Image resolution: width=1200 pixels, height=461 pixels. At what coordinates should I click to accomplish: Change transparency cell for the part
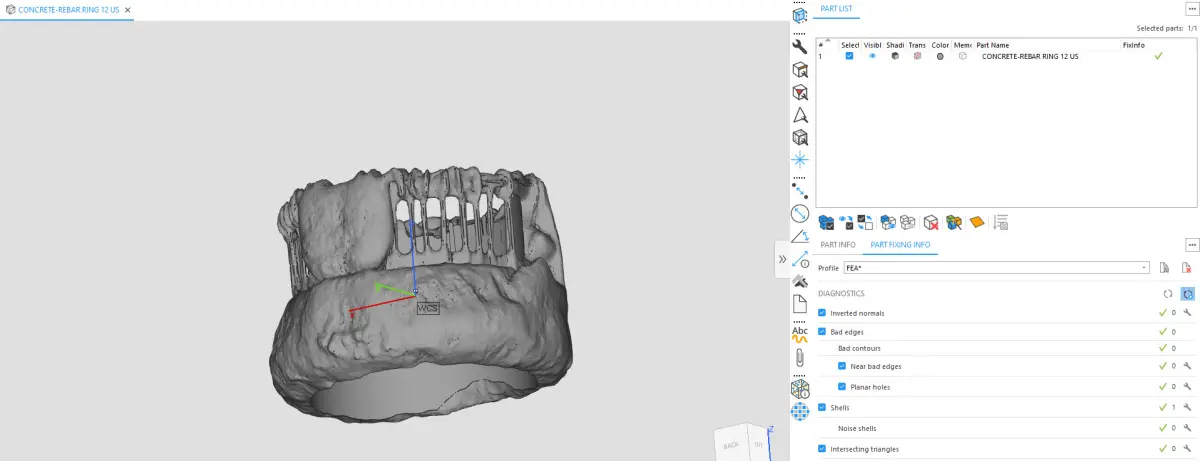[x=917, y=56]
